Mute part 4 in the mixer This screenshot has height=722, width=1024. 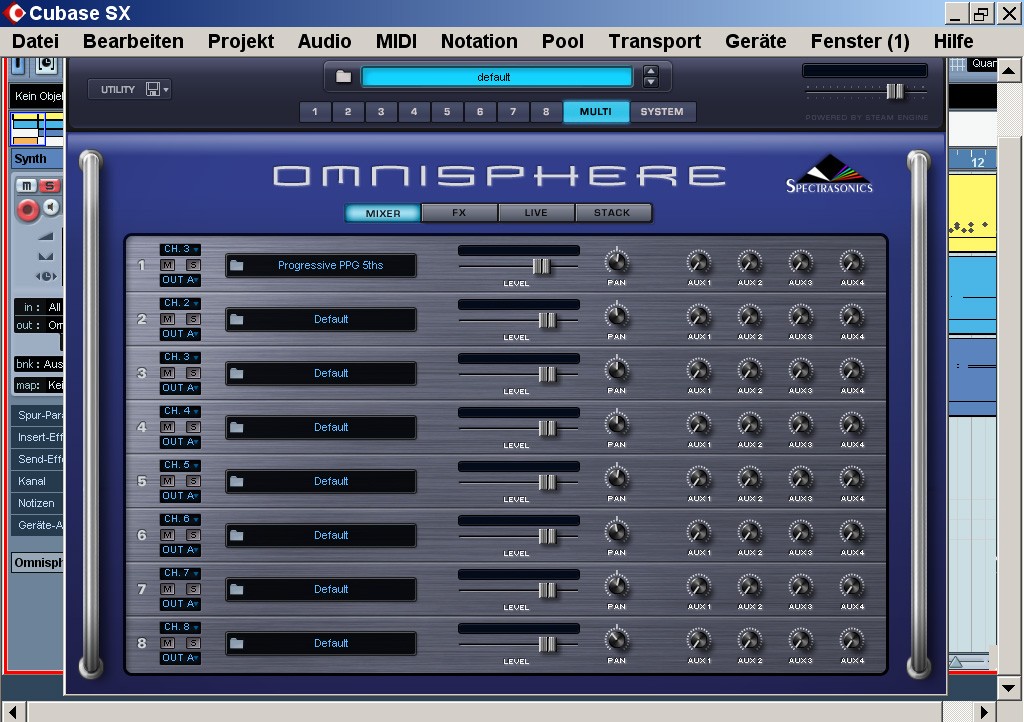point(168,427)
